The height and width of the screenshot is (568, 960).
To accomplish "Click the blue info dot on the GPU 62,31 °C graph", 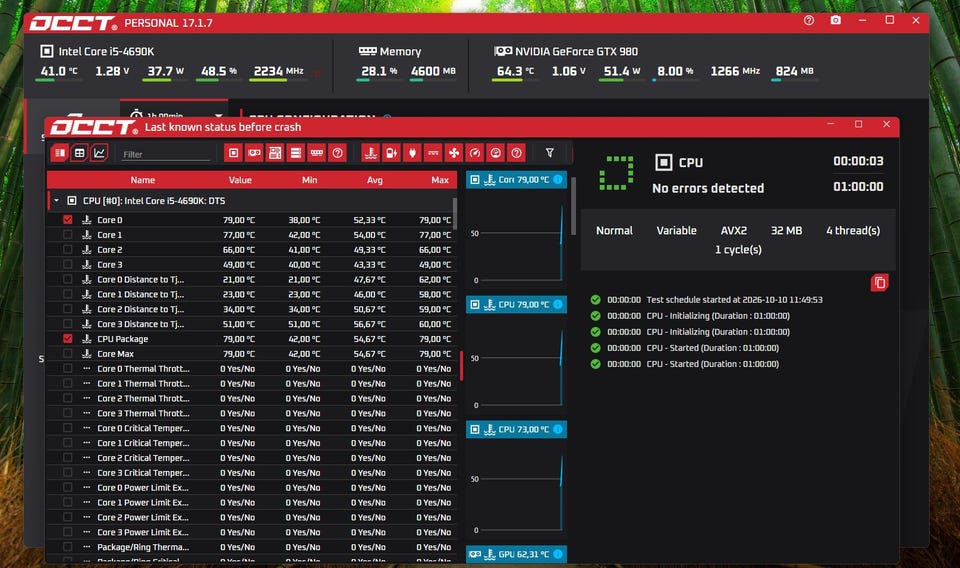I will click(558, 554).
